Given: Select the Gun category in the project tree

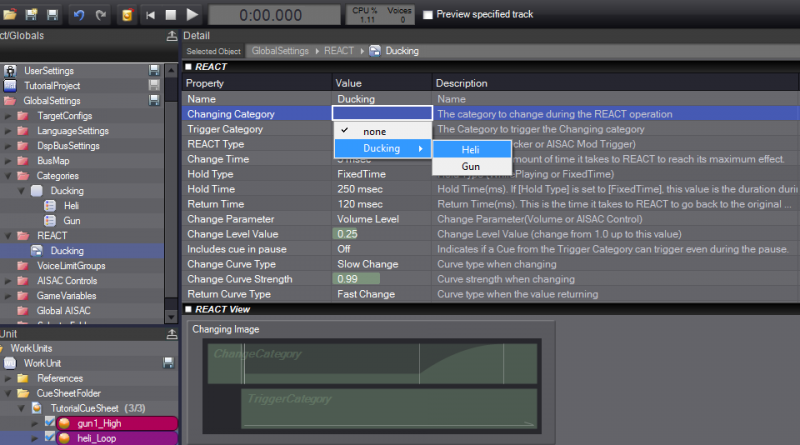Looking at the screenshot, I should point(71,220).
